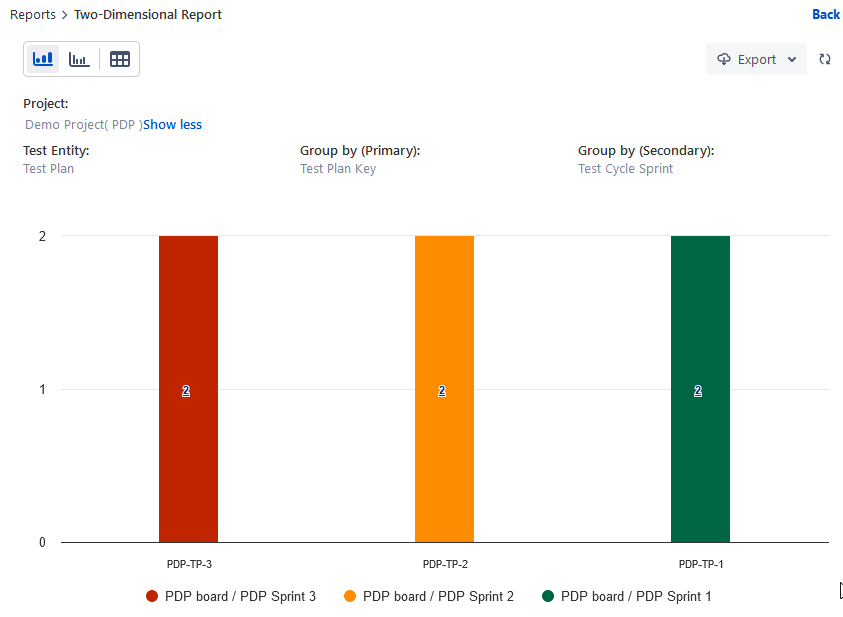Click the refresh report icon
Screen dimensions: 843x617
[x=825, y=59]
